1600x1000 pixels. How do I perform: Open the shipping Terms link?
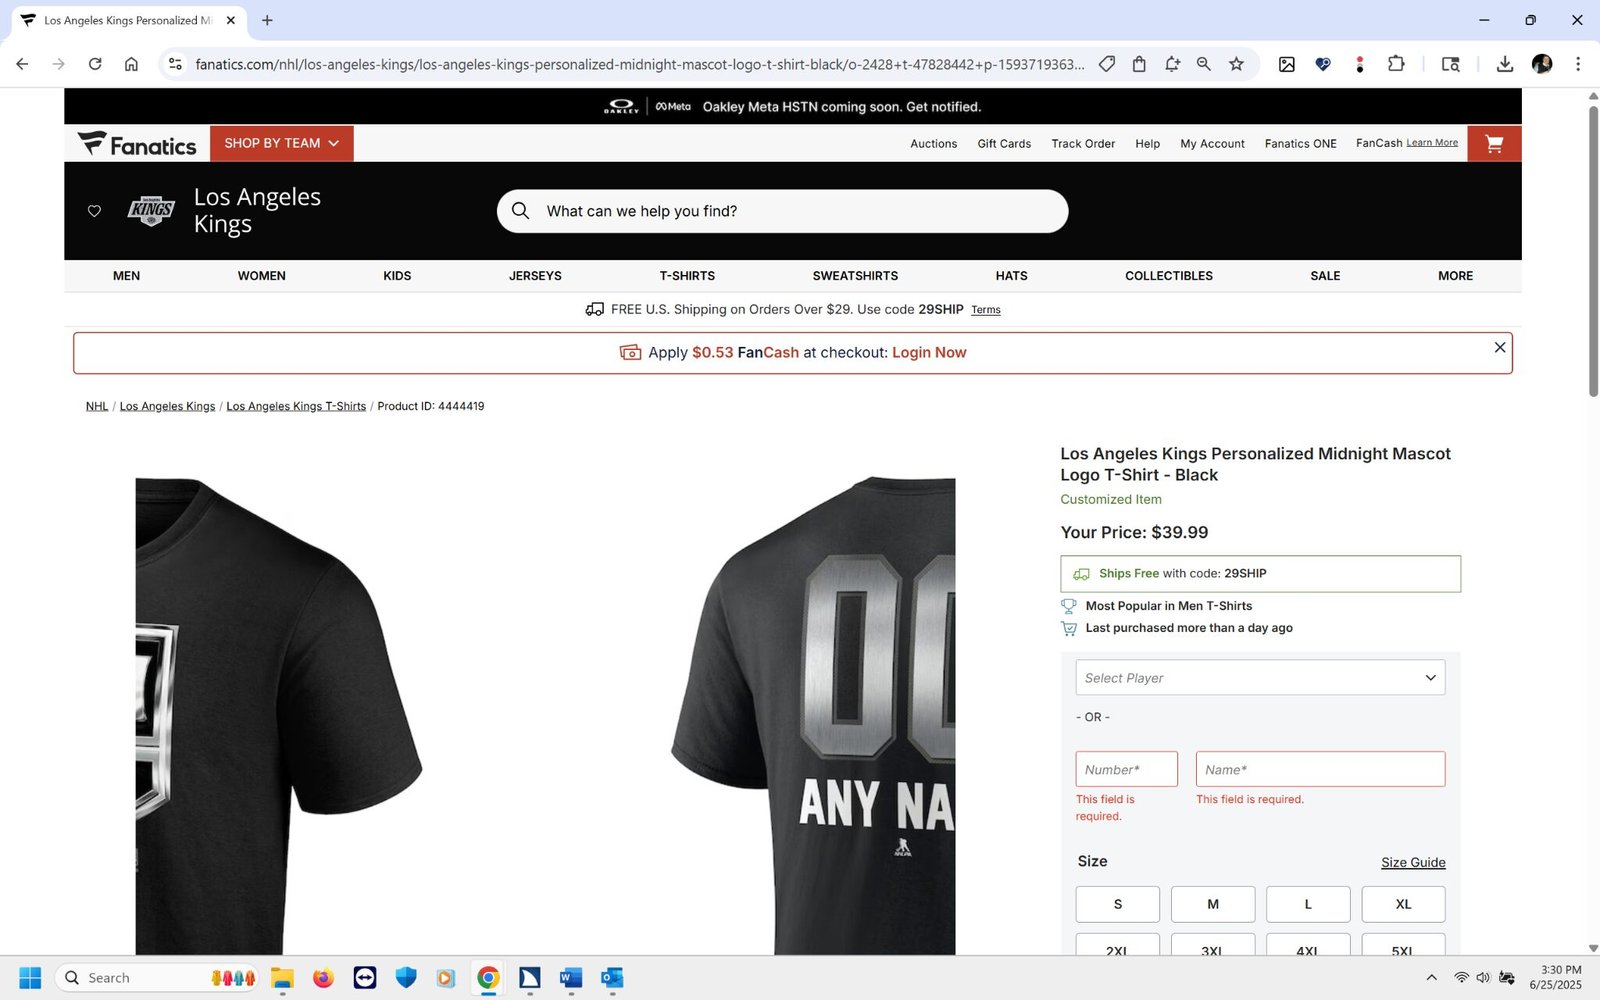click(986, 310)
